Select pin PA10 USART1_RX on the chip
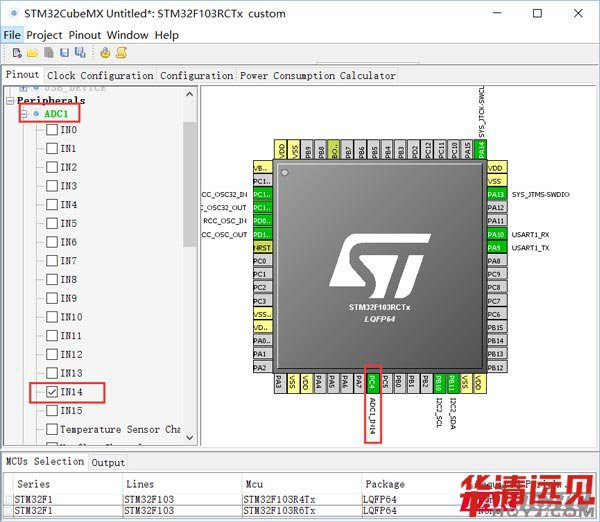This screenshot has height=522, width=600. tap(497, 234)
